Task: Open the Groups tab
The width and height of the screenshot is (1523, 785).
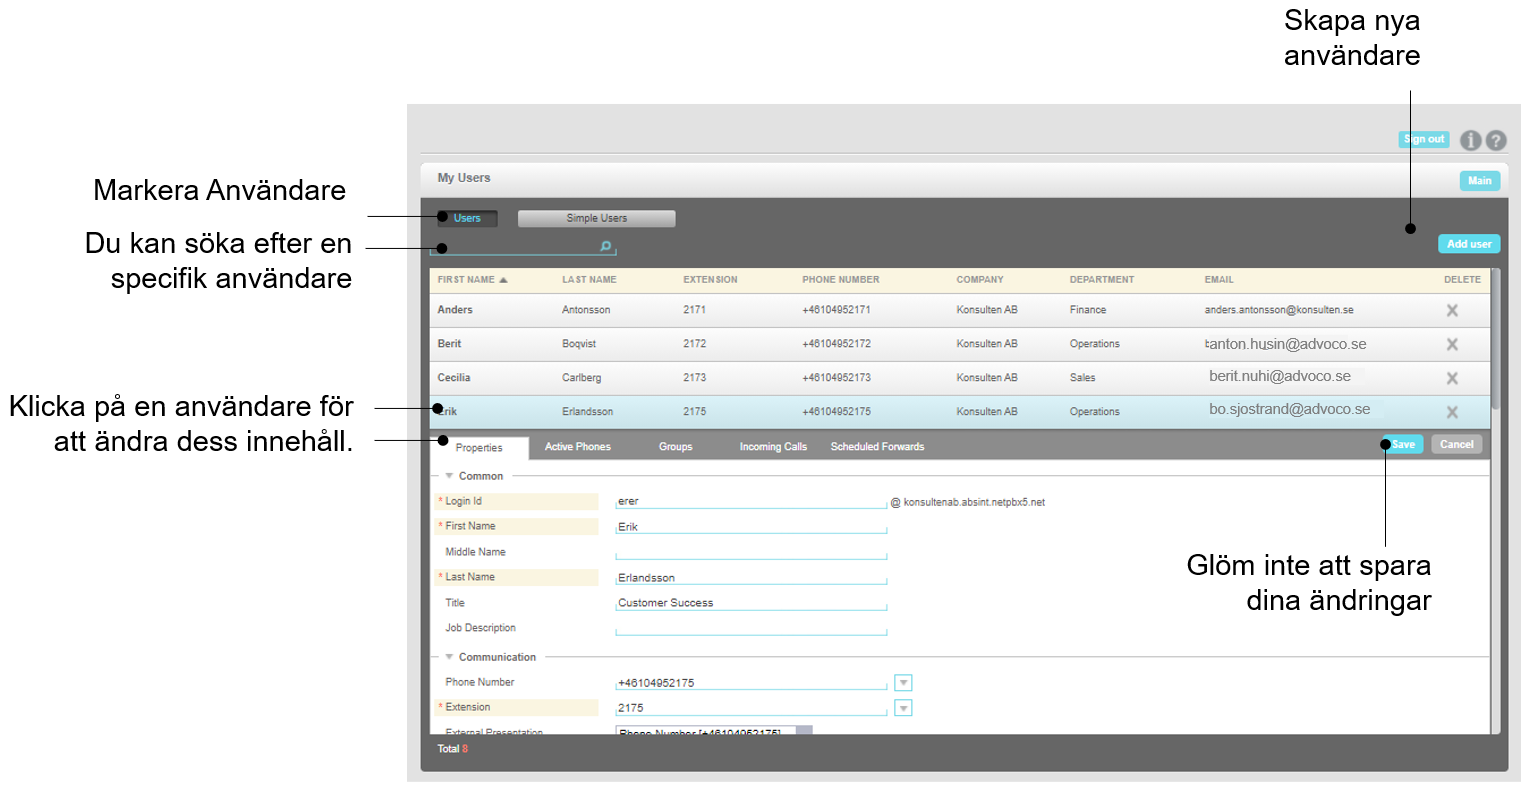Action: pos(676,447)
